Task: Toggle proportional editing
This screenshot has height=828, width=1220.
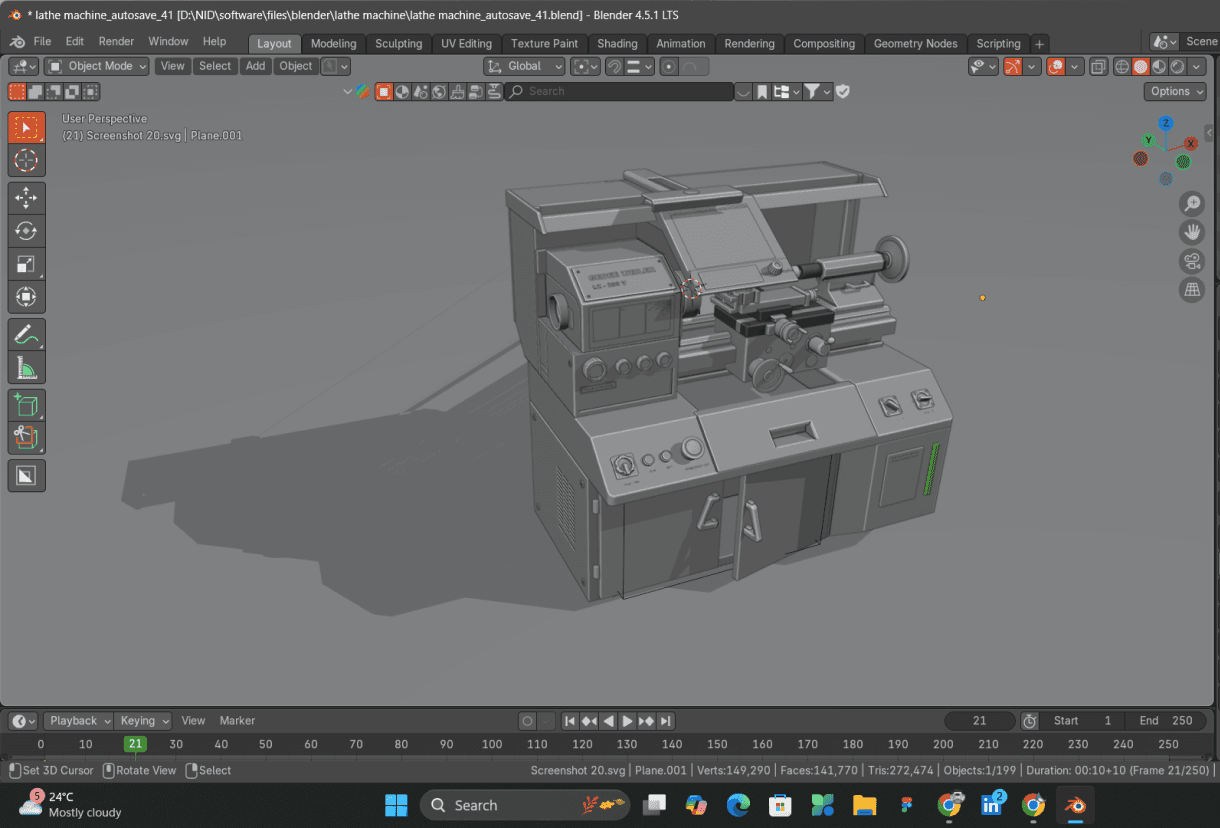Action: (x=669, y=67)
